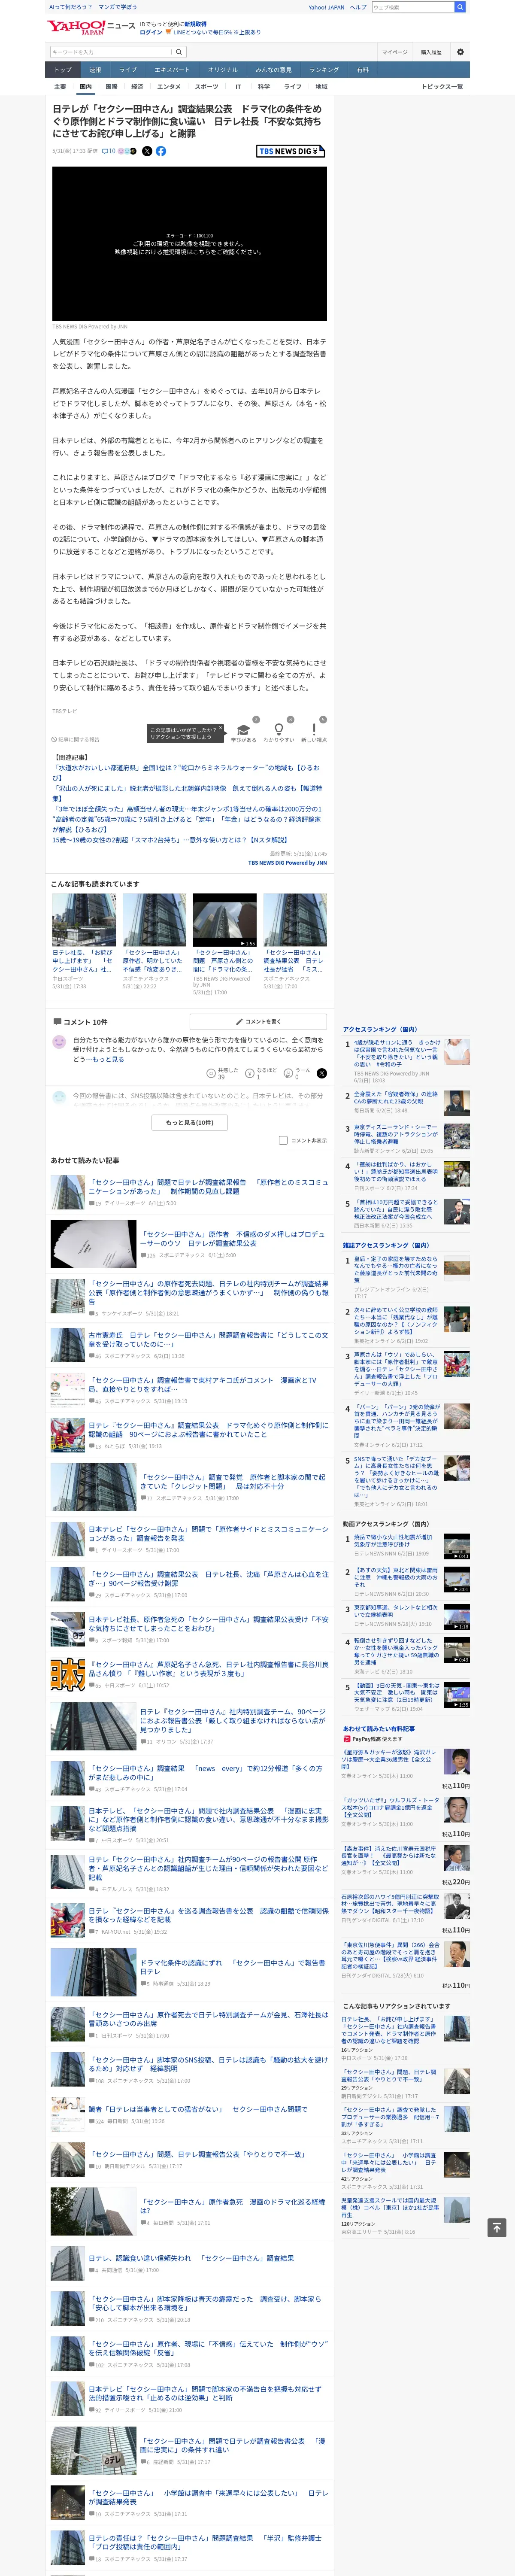The width and height of the screenshot is (515, 2576).
Task: Open comments count bubble under headline
Action: tap(110, 151)
